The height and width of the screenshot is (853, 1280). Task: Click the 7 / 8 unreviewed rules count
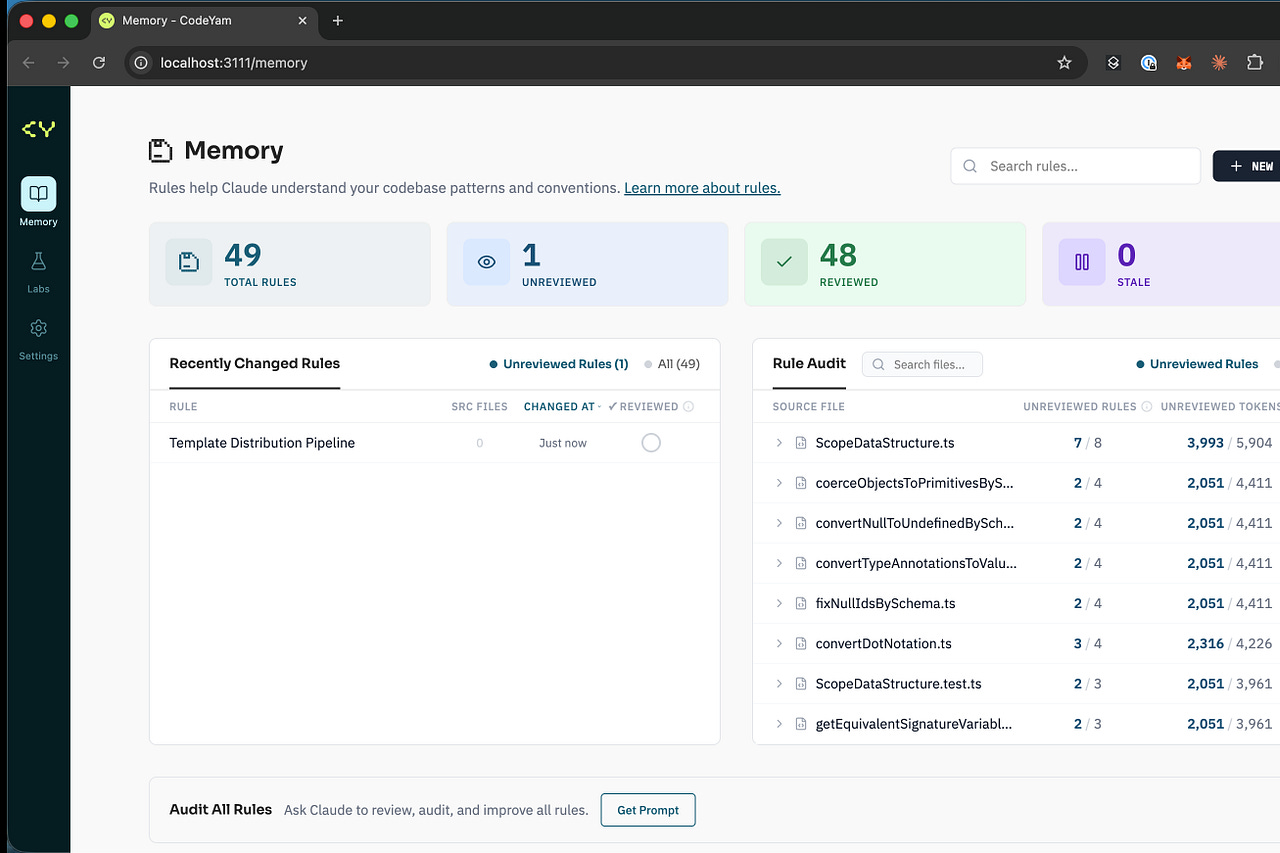click(1088, 443)
